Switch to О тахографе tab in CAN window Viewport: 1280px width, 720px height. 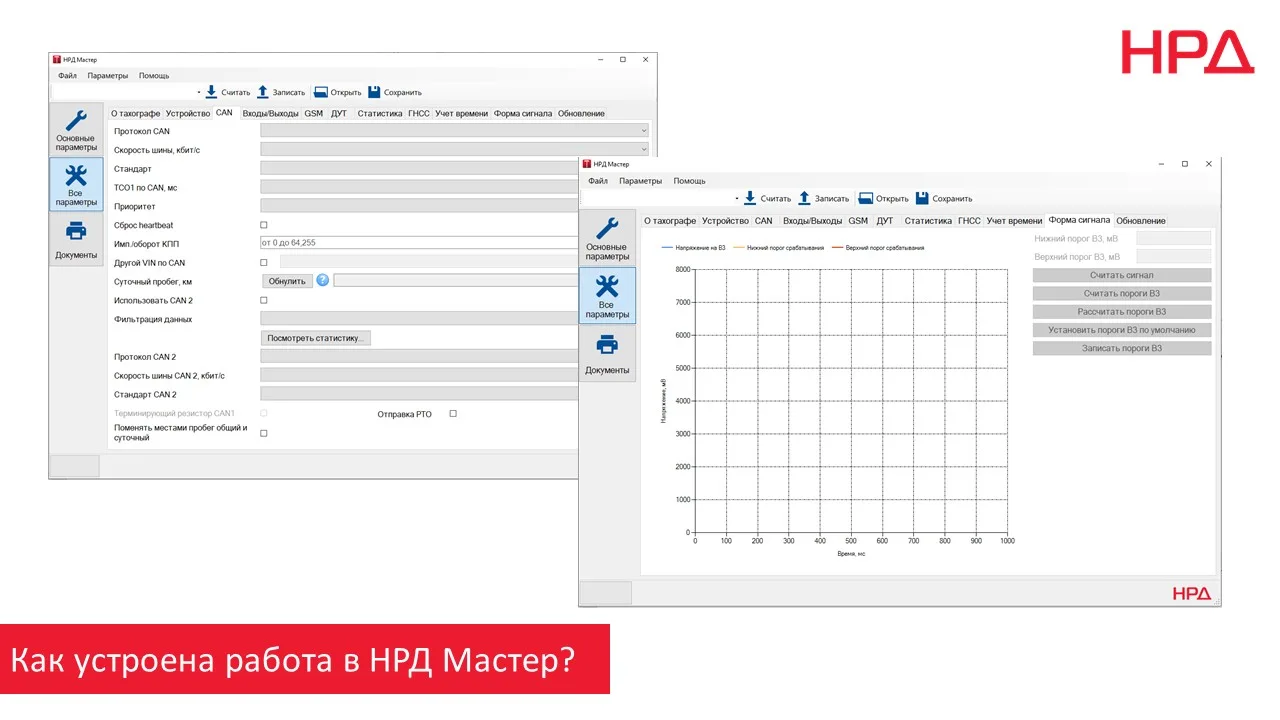135,113
